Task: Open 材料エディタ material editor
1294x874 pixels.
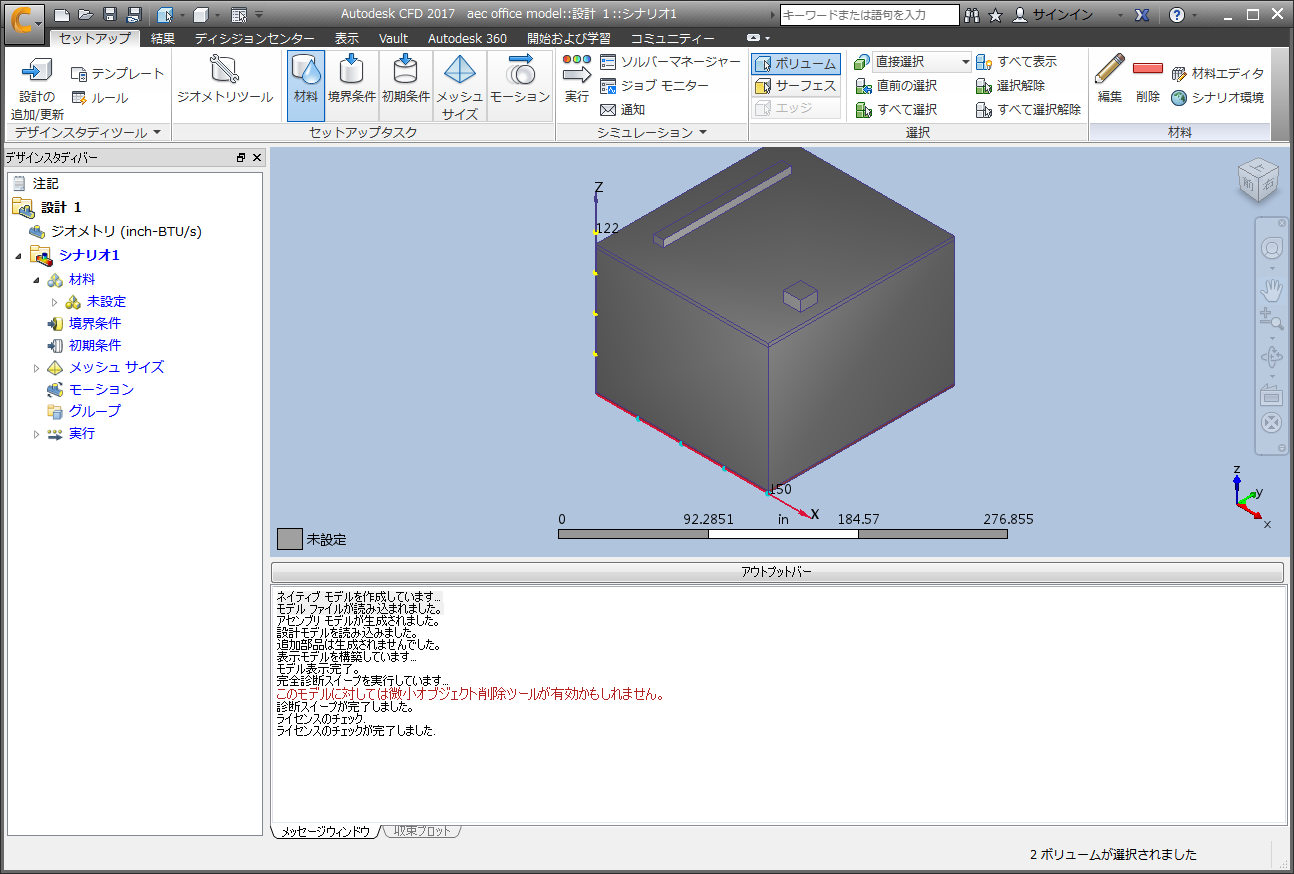Action: pos(1217,73)
